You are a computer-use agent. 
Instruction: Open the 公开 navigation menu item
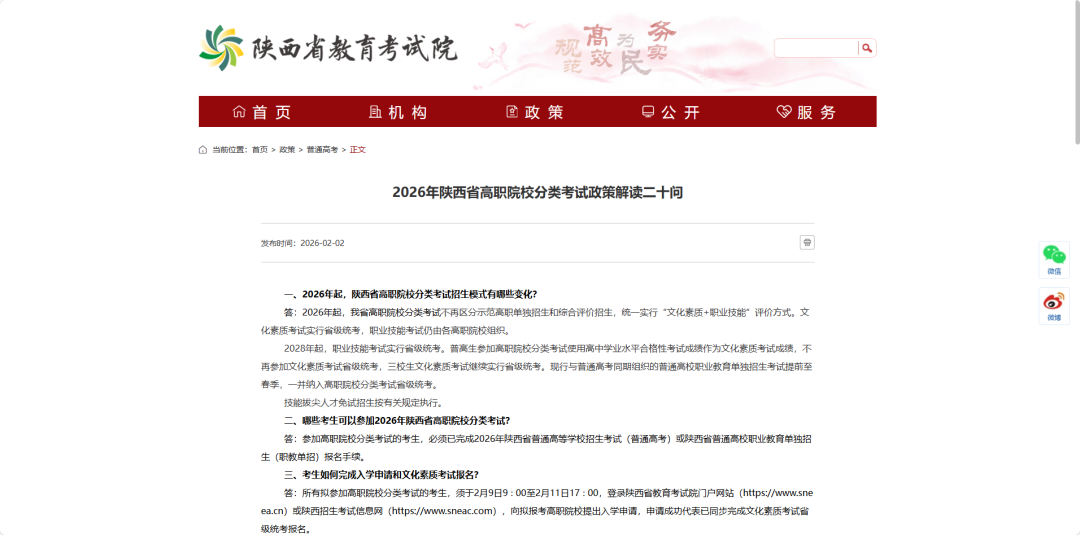(x=671, y=112)
